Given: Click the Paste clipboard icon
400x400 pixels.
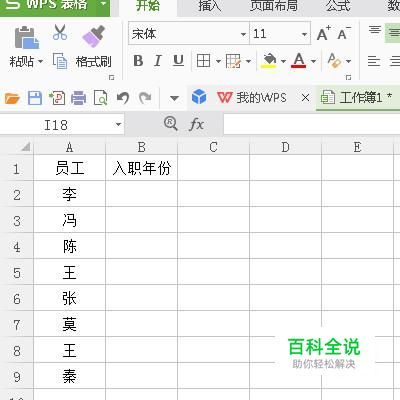Looking at the screenshot, I should tap(27, 37).
